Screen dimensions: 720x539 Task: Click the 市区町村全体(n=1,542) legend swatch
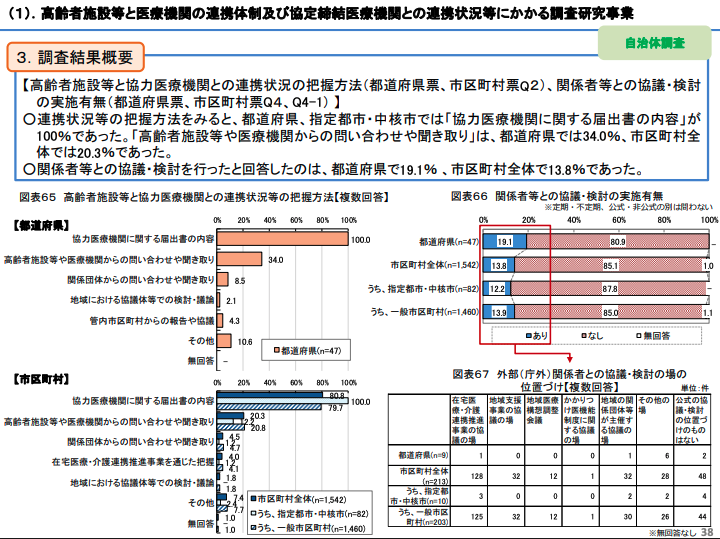coord(251,498)
